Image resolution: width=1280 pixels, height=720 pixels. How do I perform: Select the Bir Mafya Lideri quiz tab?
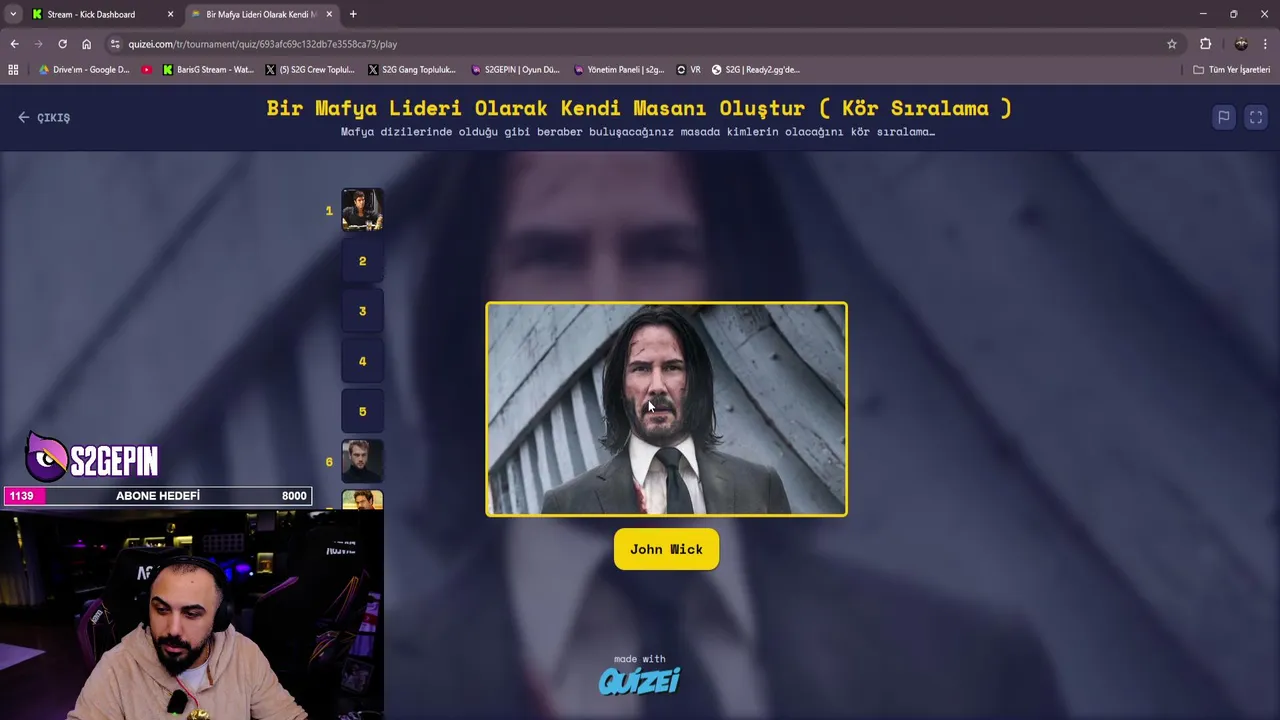click(260, 14)
